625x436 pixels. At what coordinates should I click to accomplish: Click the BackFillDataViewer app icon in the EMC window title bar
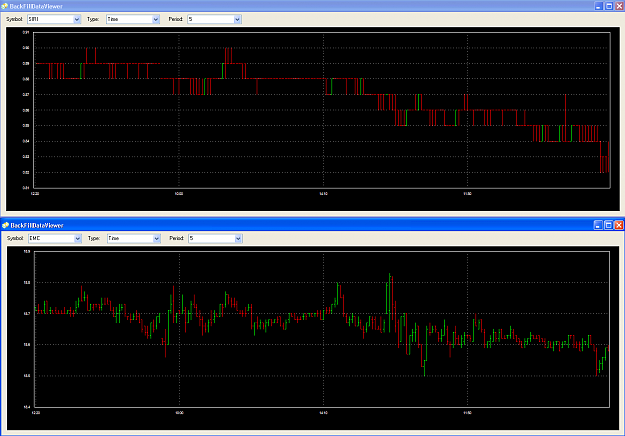(5, 225)
